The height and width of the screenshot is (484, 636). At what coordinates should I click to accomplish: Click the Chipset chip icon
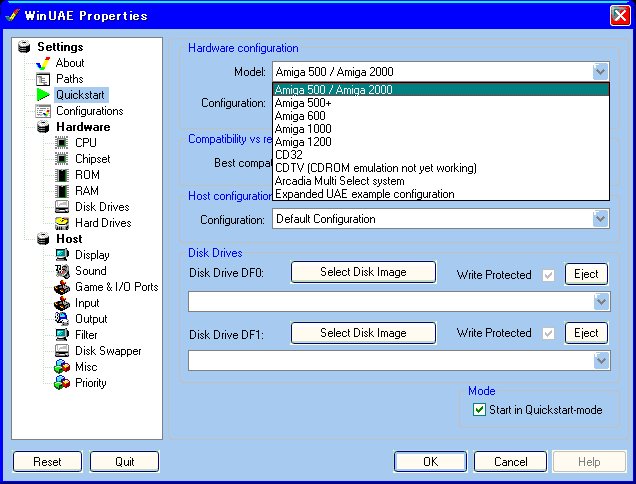[62, 159]
